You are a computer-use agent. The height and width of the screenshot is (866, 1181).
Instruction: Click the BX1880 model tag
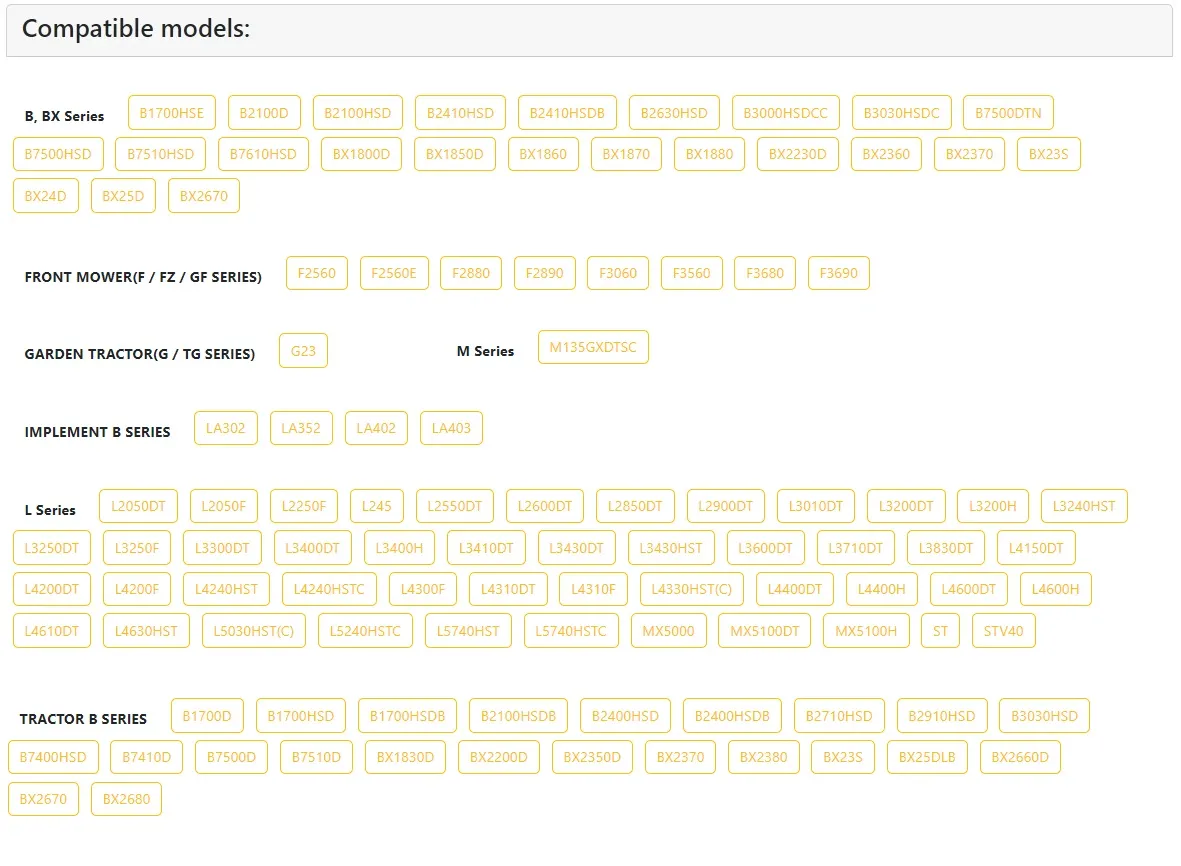[710, 154]
